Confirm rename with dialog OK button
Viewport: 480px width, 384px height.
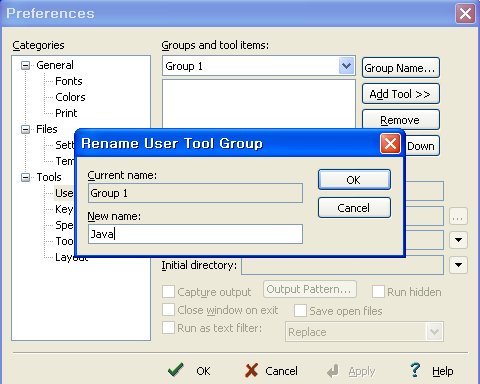tap(354, 180)
